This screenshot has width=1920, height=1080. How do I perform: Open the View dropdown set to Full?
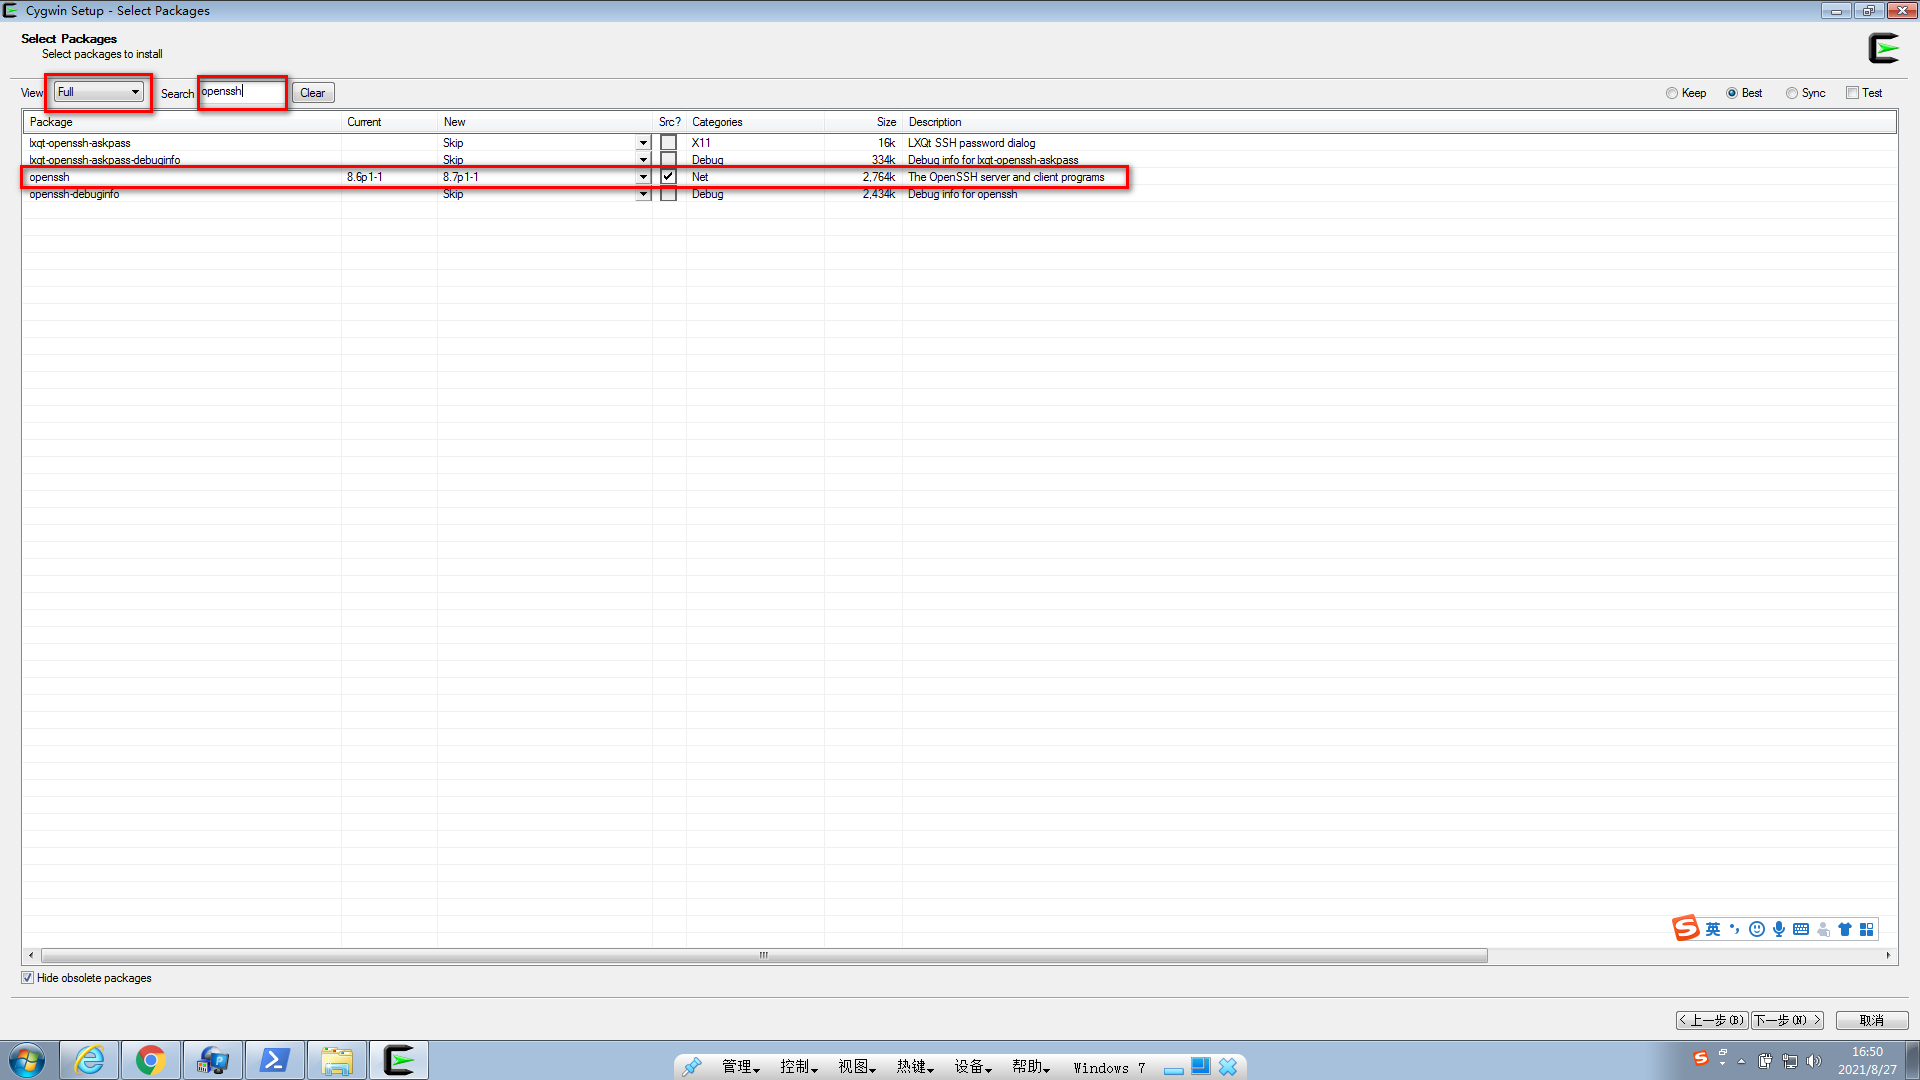coord(98,92)
